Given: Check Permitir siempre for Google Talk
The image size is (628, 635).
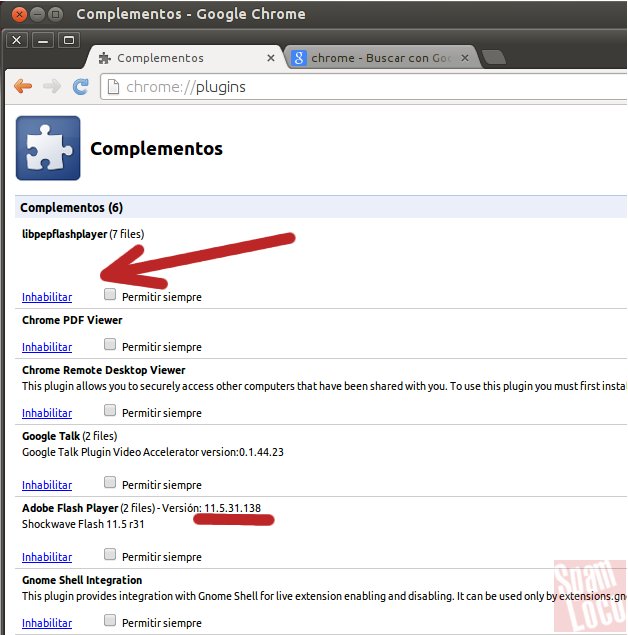Looking at the screenshot, I should tap(110, 482).
